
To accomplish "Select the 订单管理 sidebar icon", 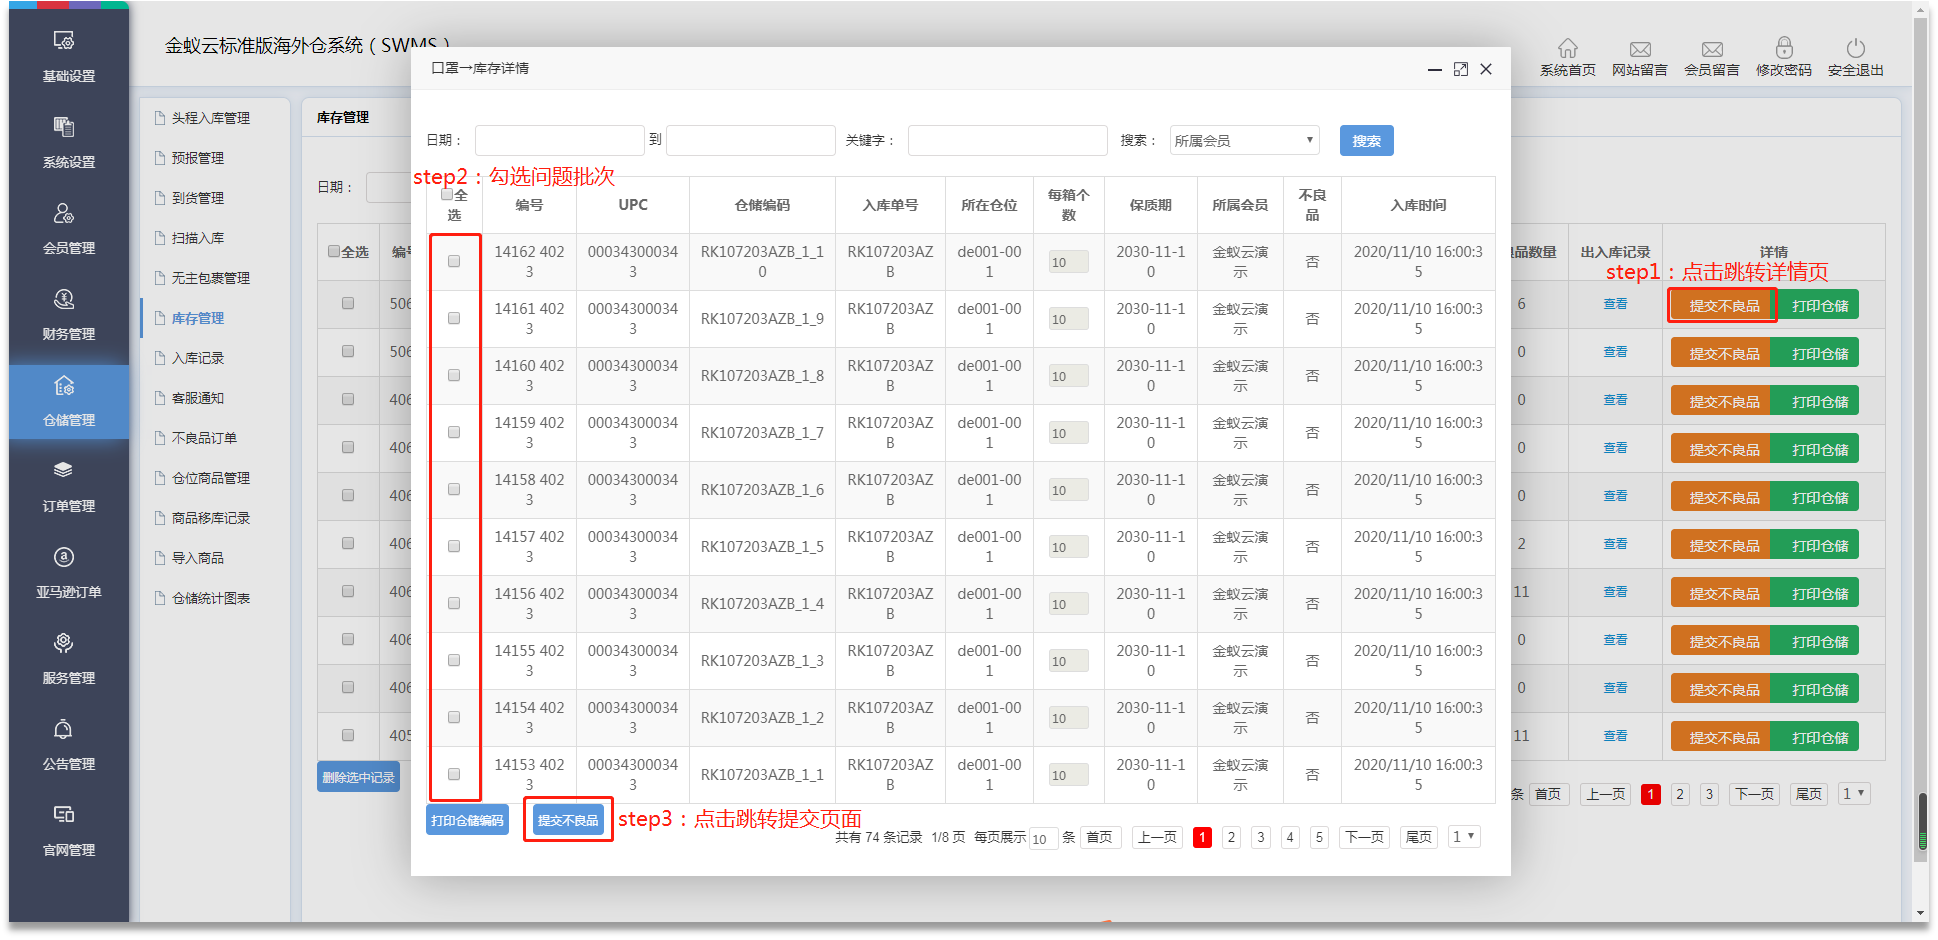I will [x=64, y=471].
